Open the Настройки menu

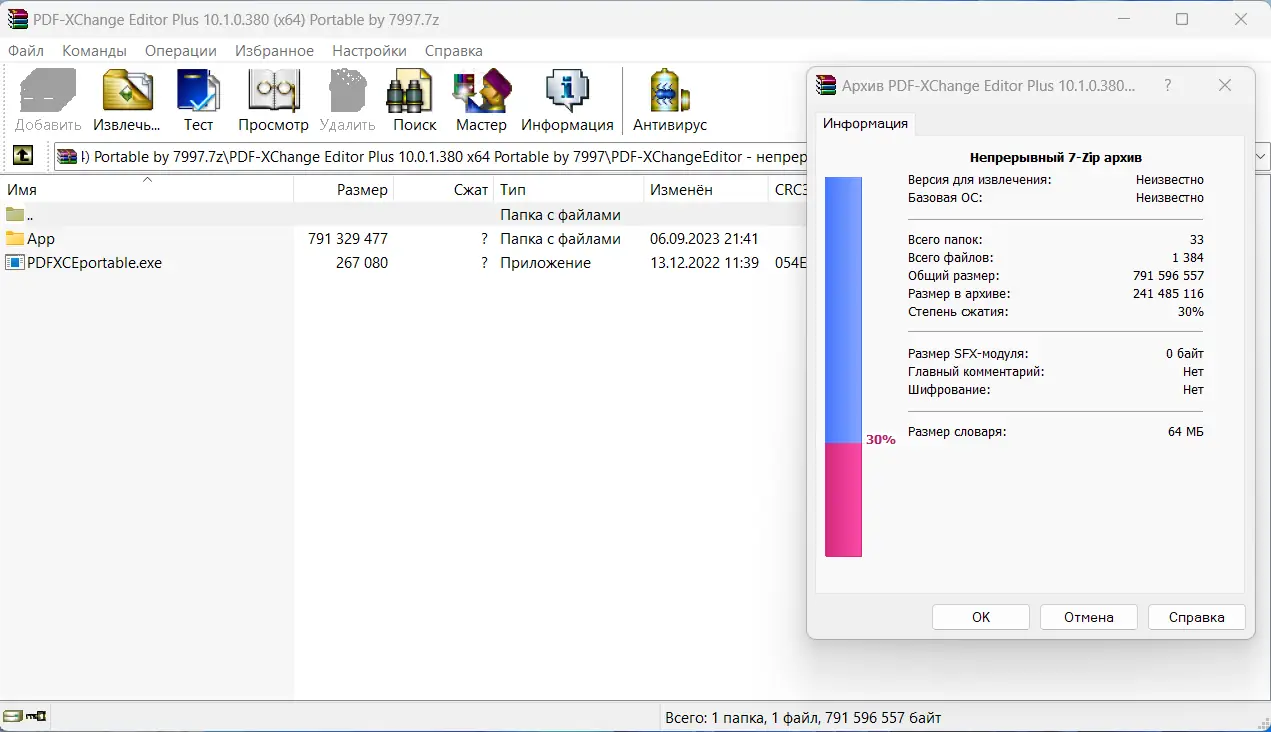tap(369, 50)
